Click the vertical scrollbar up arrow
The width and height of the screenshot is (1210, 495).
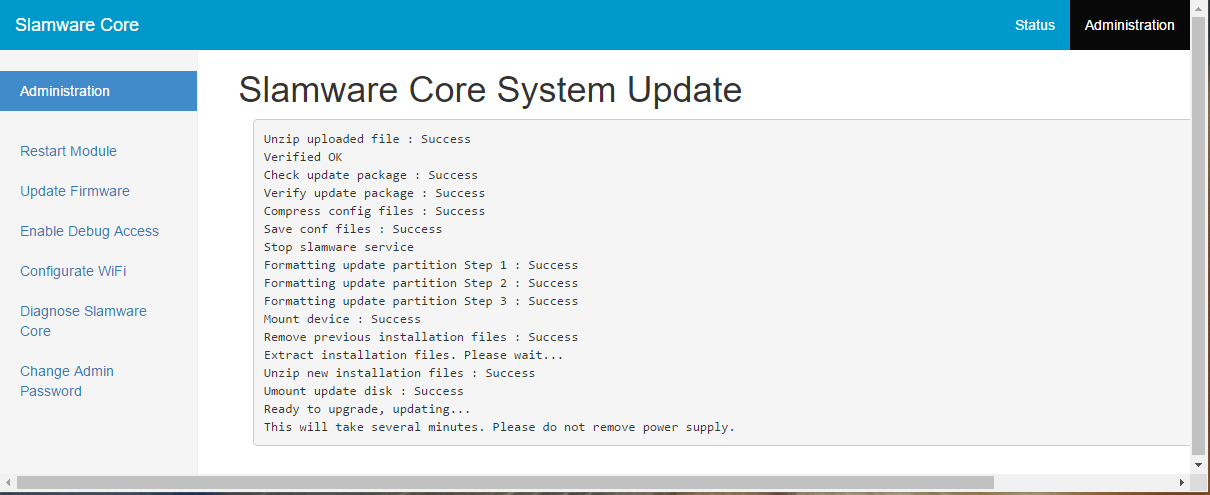click(1199, 8)
